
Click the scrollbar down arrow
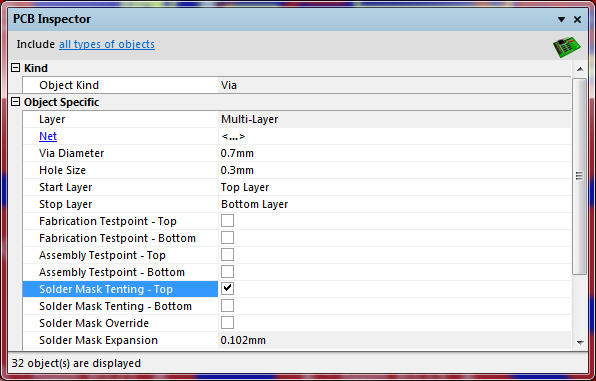580,342
